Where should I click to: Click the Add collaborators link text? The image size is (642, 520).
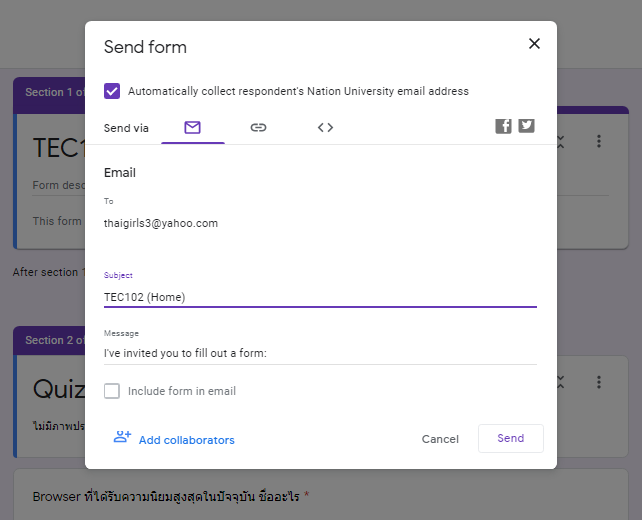tap(186, 440)
